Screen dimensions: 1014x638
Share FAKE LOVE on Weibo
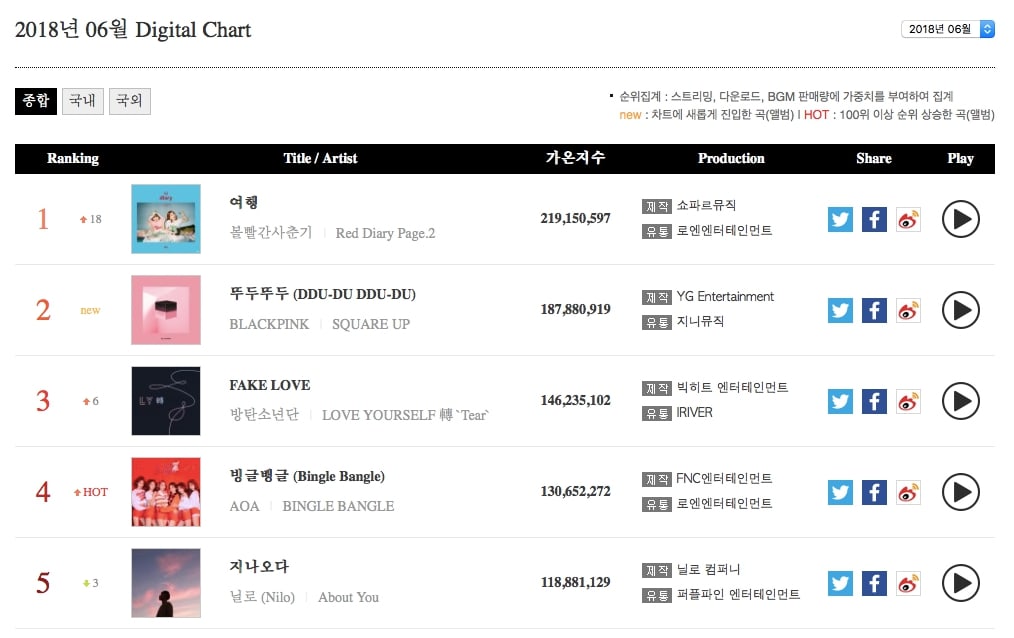click(x=908, y=401)
